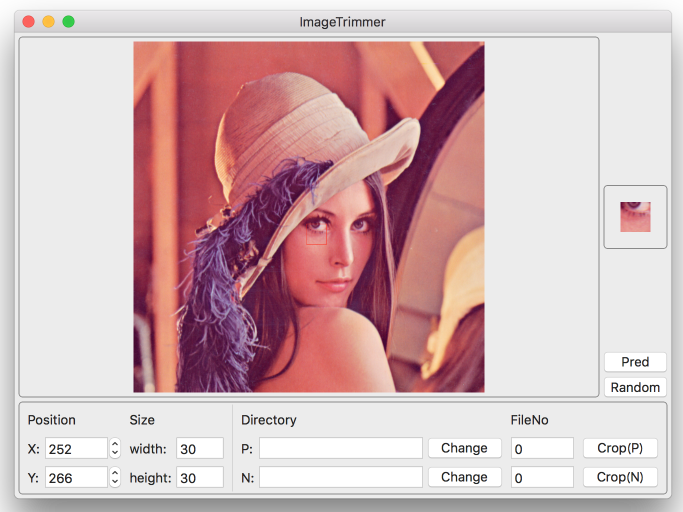Click the N directory path field
This screenshot has height=512, width=683.
coord(341,478)
